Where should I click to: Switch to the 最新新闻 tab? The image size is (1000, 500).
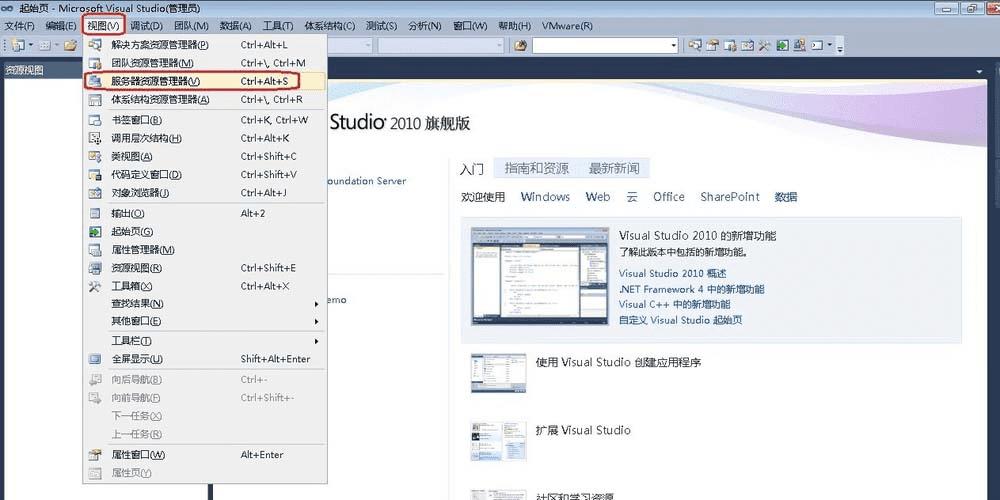(614, 168)
